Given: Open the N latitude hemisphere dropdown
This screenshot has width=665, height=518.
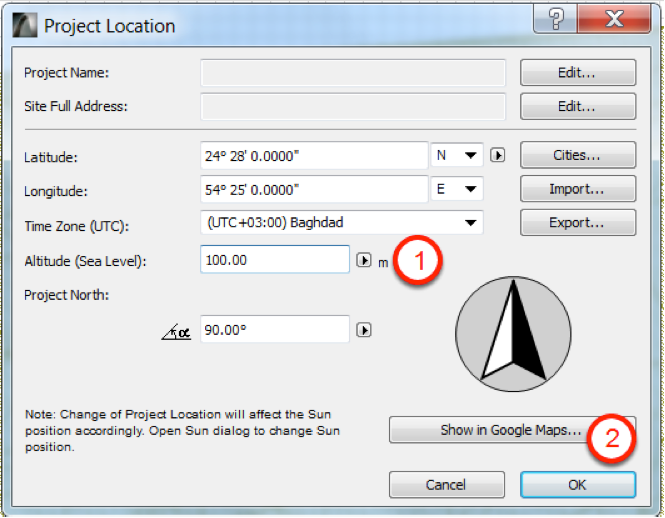Looking at the screenshot, I should 457,156.
